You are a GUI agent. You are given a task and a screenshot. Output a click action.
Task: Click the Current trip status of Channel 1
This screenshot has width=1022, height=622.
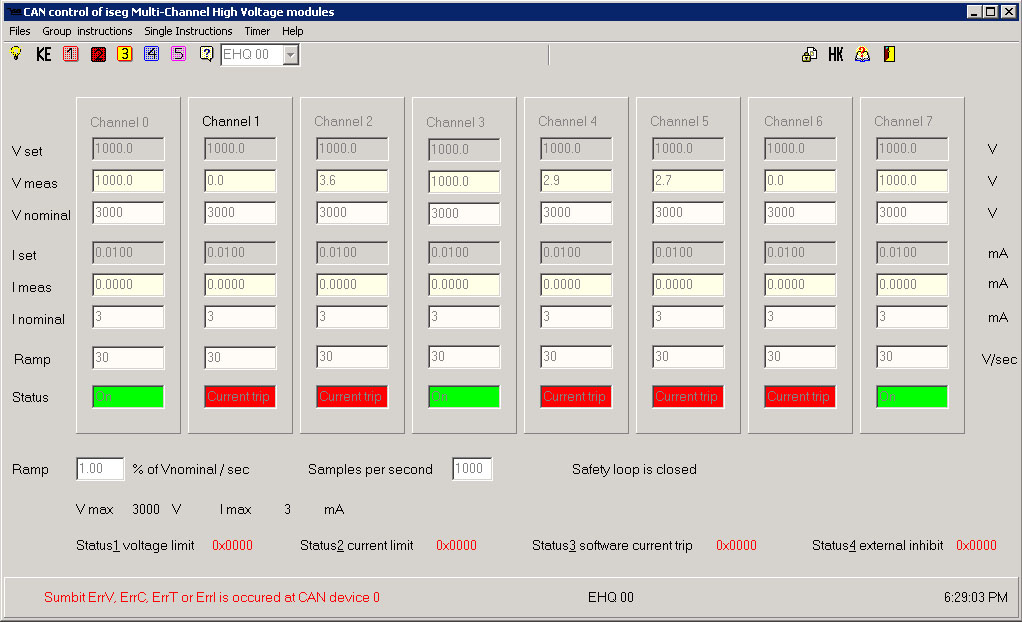(241, 396)
